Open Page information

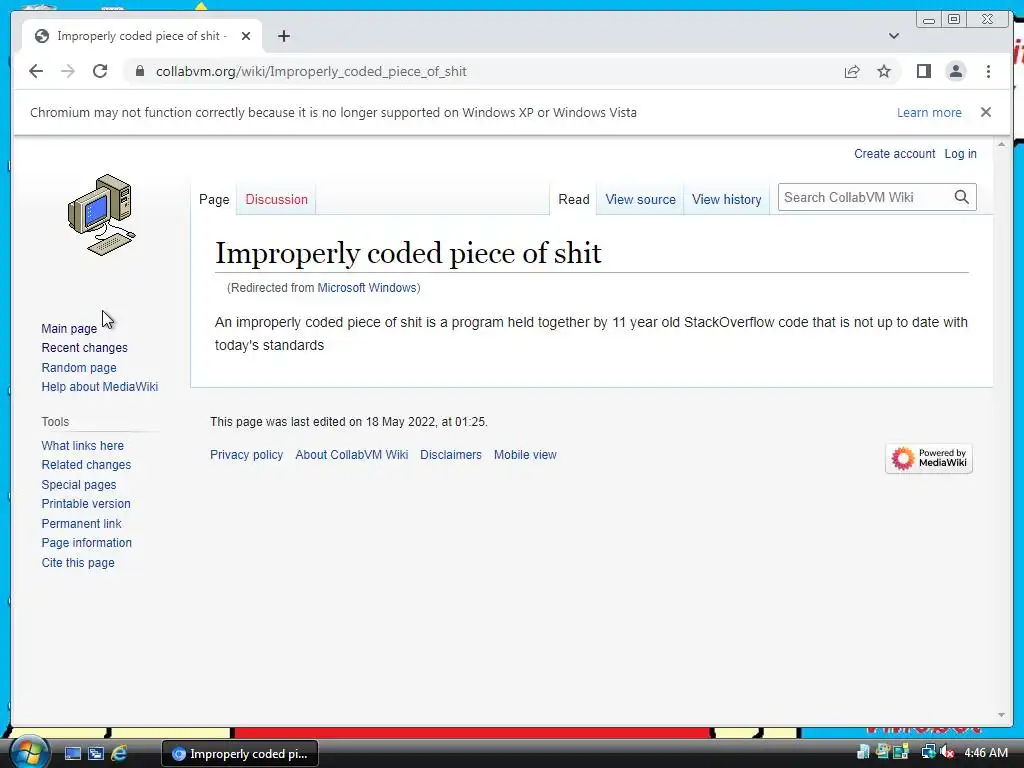pos(86,543)
